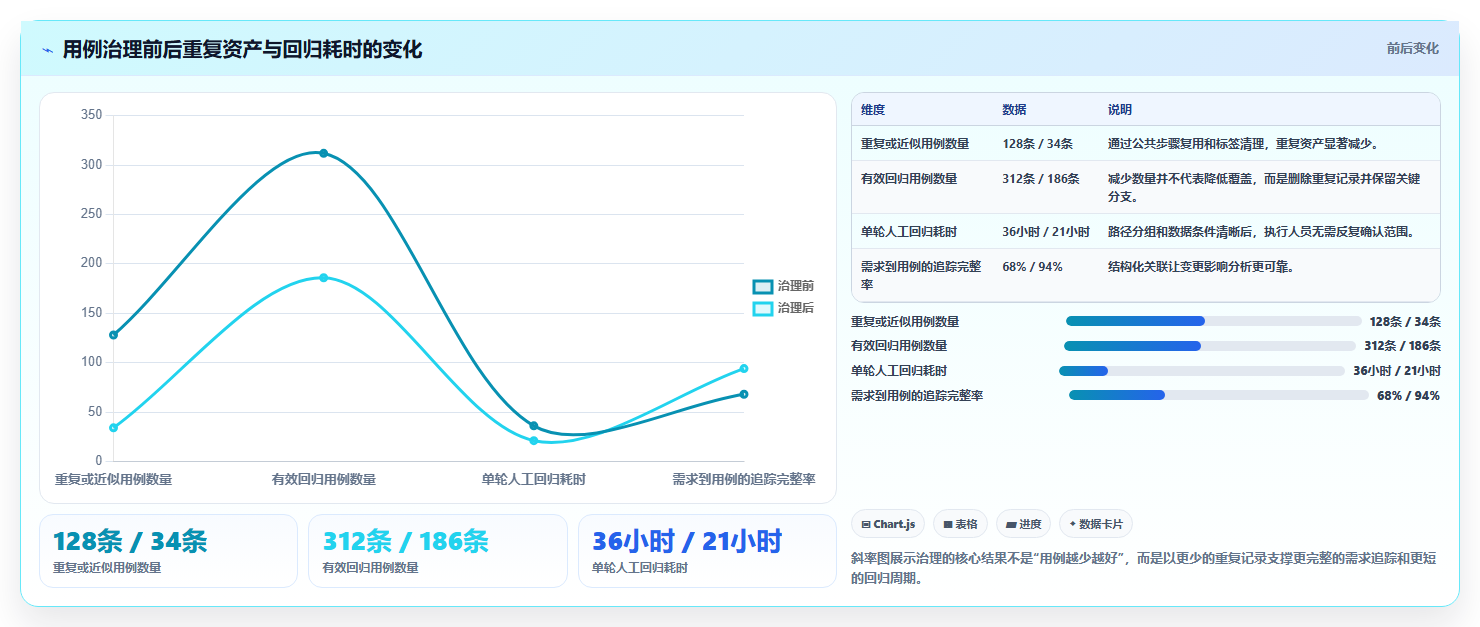Click x-axis label 需求到用例的追踪完整率
This screenshot has width=1480, height=627.
click(x=744, y=480)
